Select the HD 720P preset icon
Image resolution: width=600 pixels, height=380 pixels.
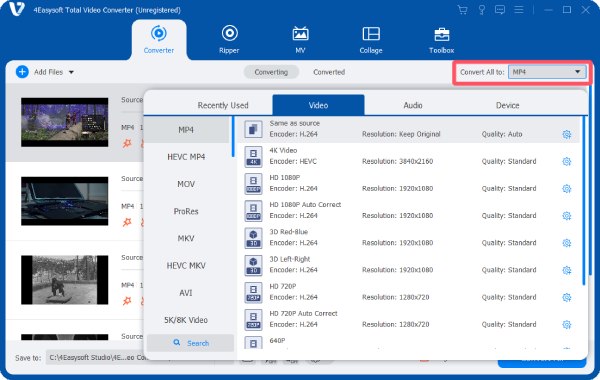tap(253, 292)
